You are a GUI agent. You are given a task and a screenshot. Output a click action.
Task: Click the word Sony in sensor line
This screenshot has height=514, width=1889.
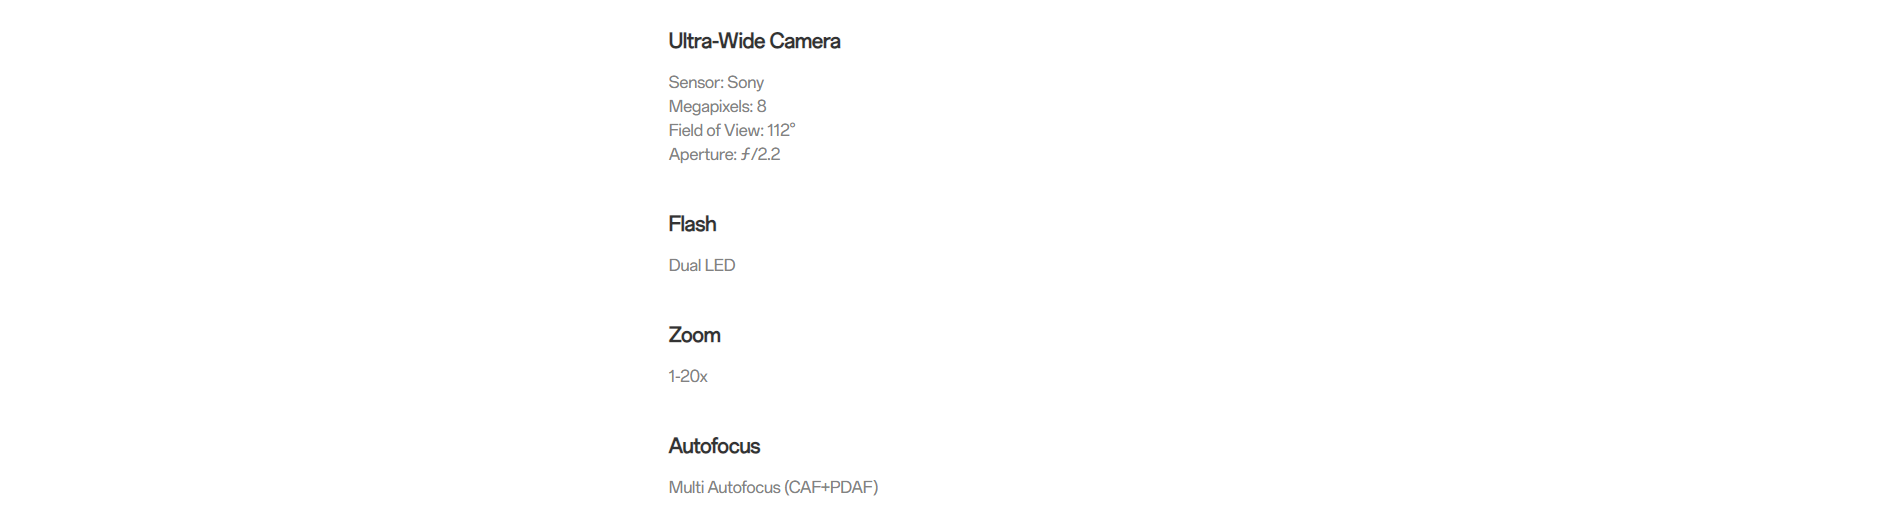746,82
